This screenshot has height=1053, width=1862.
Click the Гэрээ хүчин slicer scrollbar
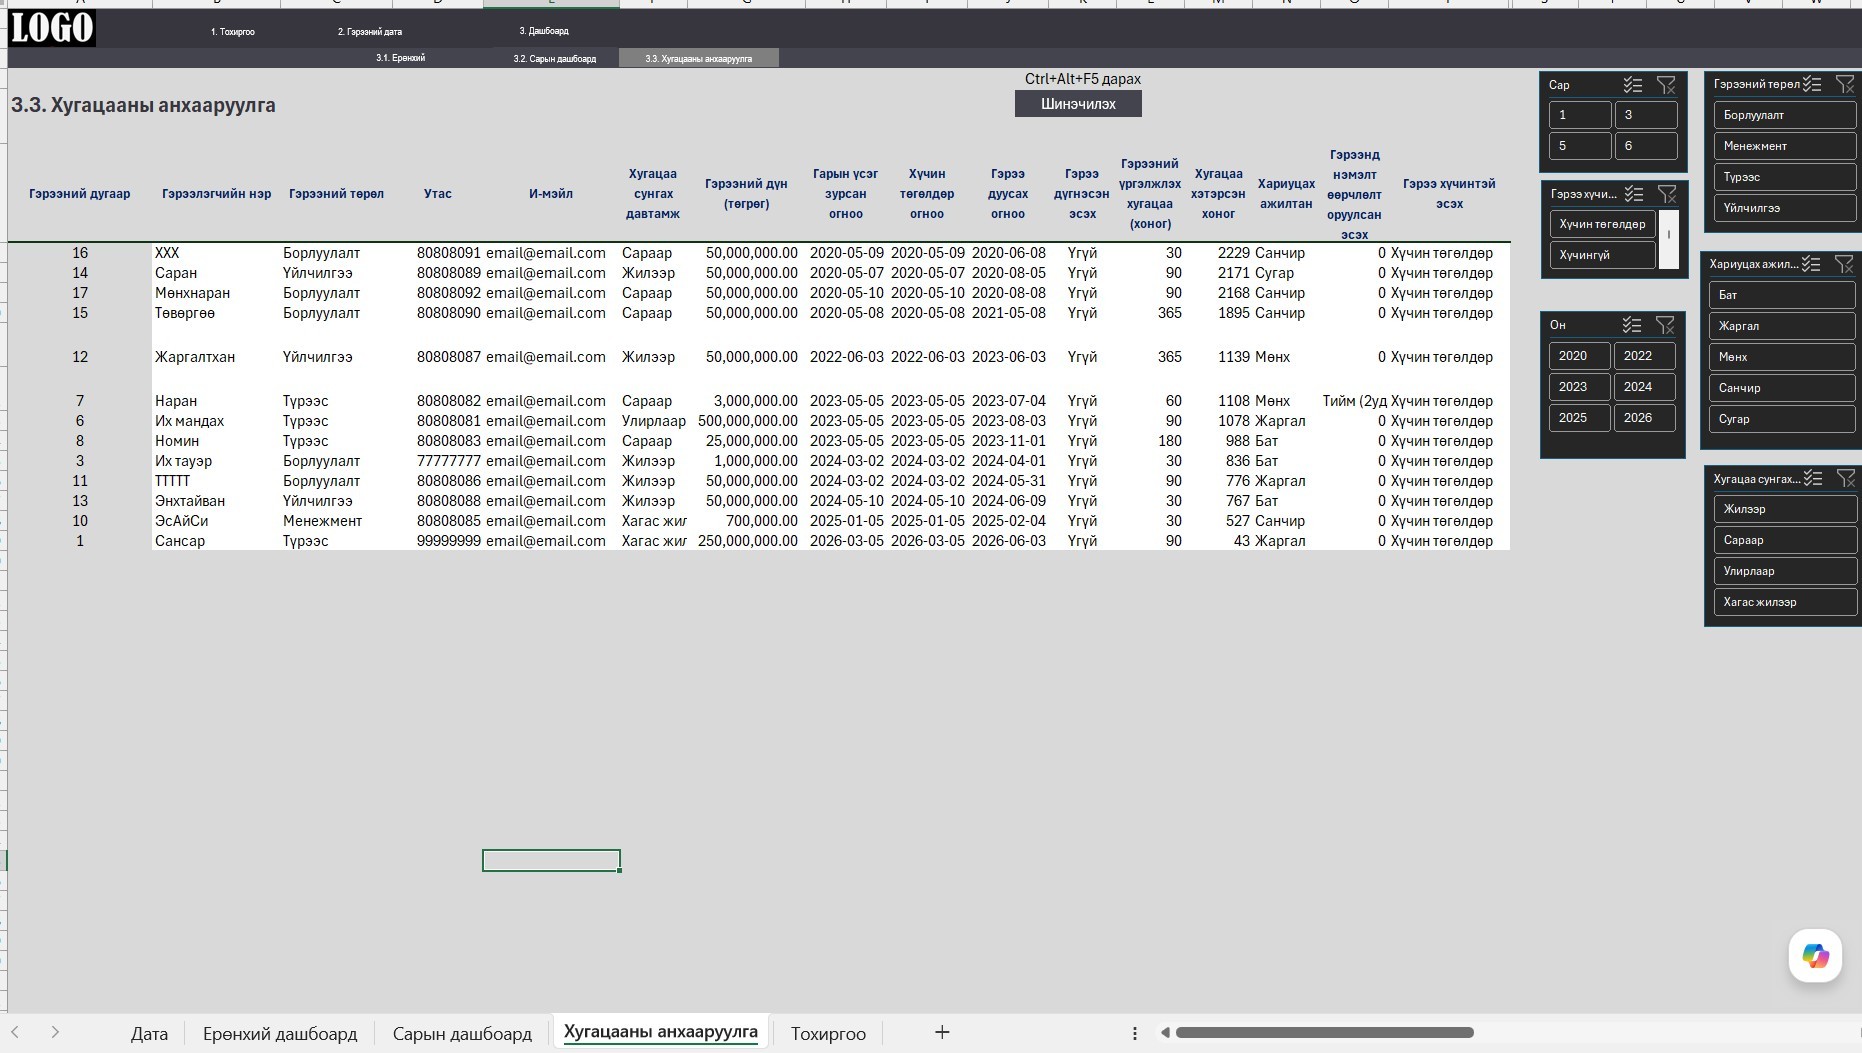point(1669,239)
